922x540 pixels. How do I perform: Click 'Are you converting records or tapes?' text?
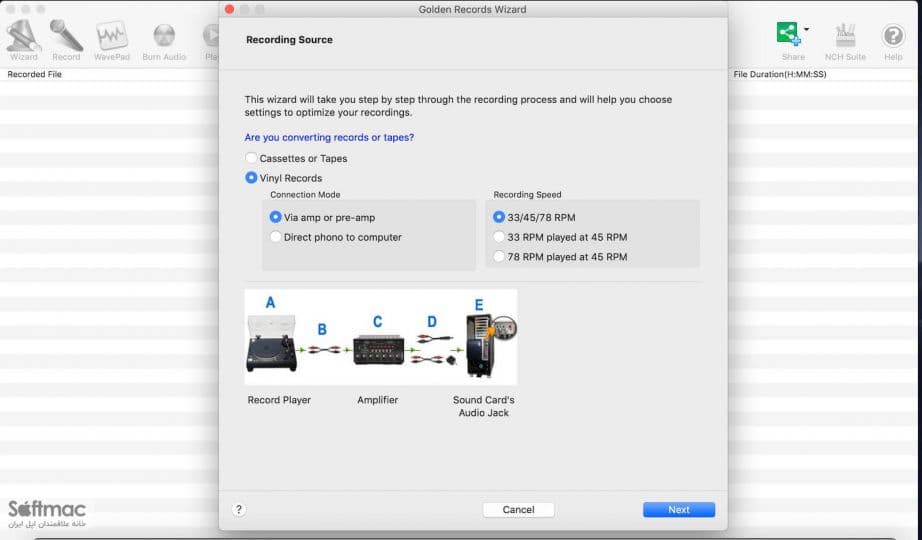[329, 137]
